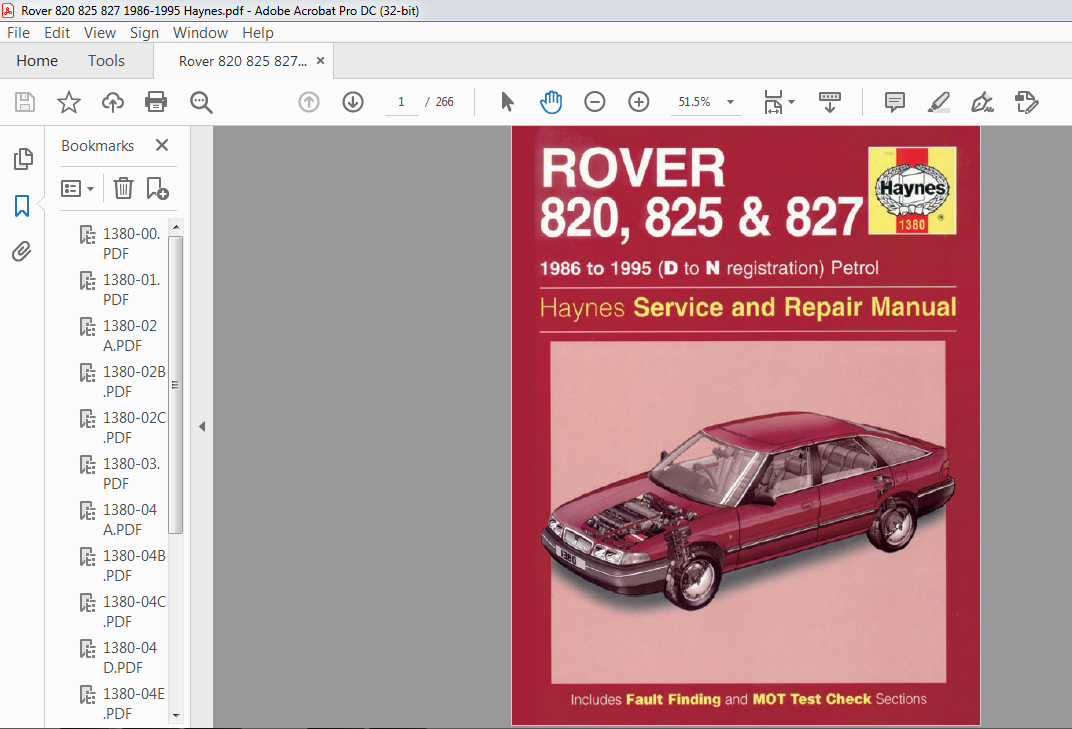The height and width of the screenshot is (729, 1072).
Task: Click the Save file icon
Action: [25, 103]
